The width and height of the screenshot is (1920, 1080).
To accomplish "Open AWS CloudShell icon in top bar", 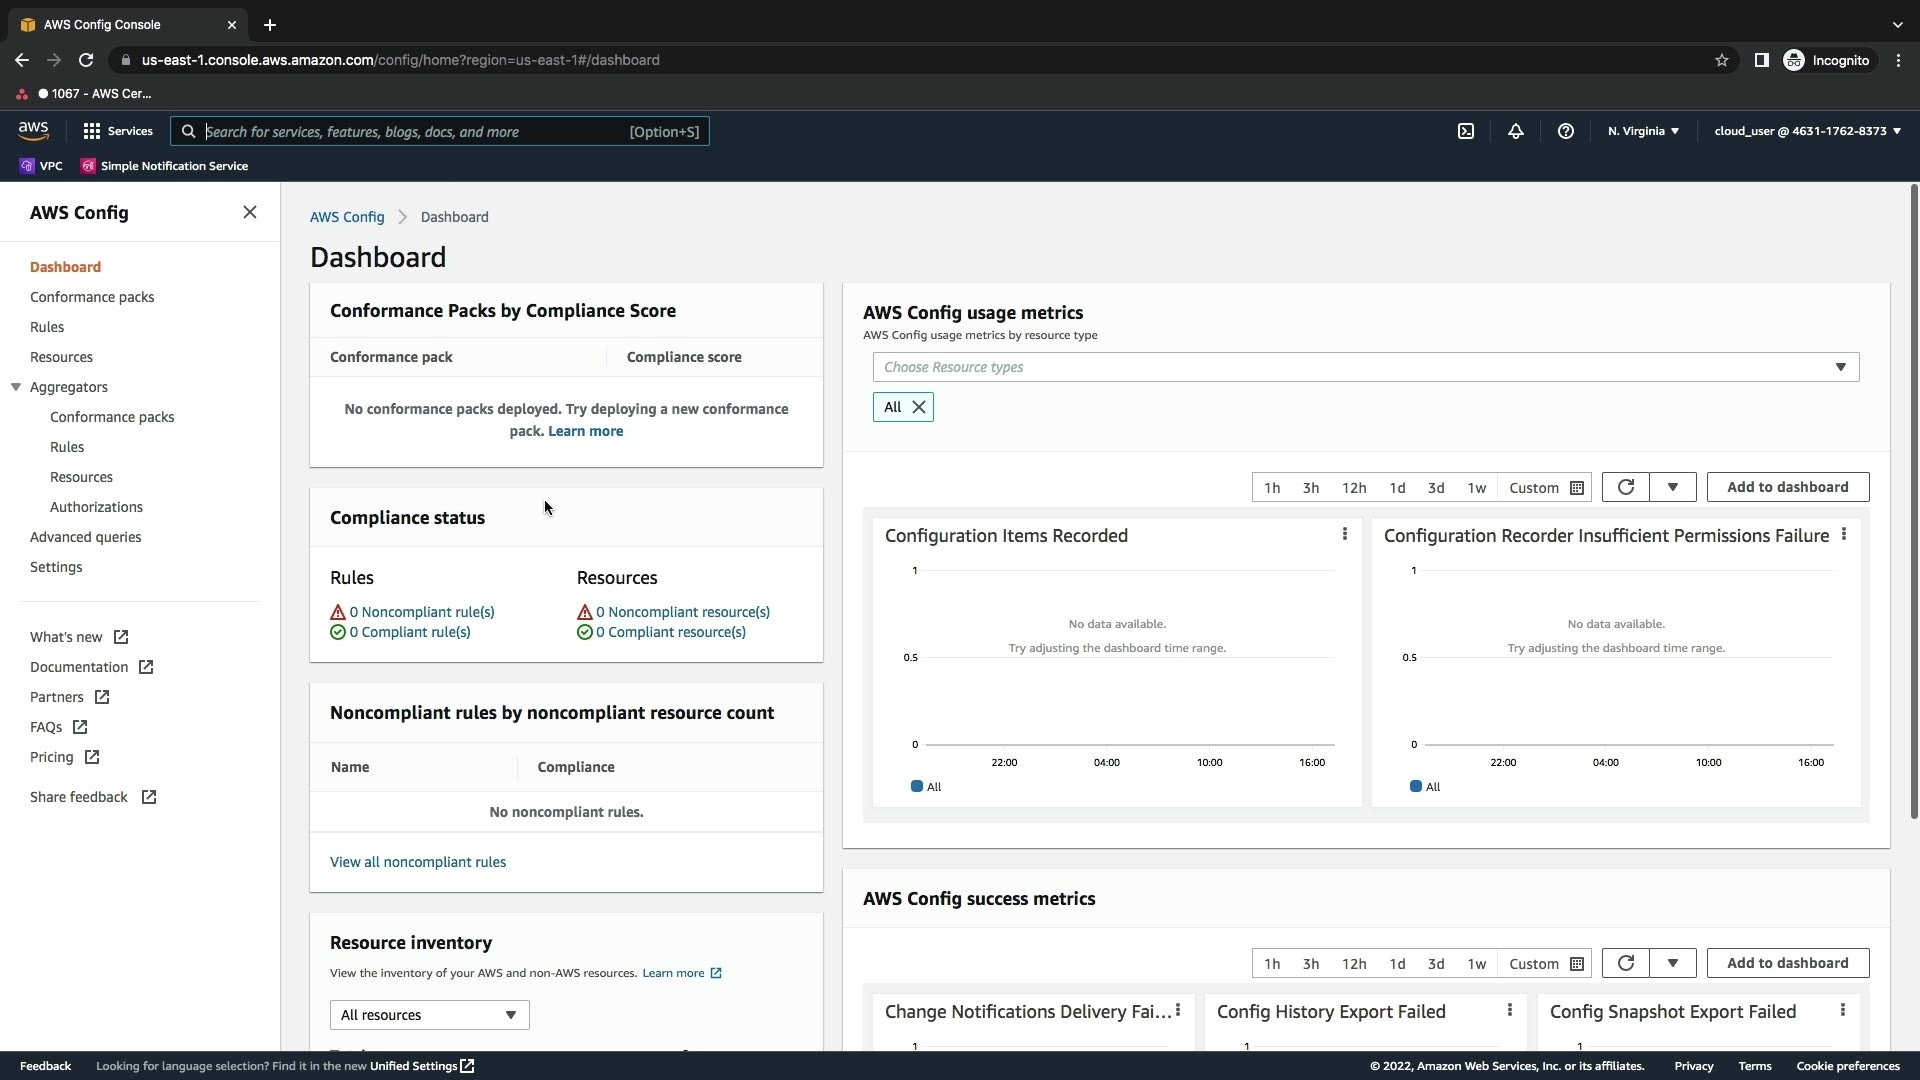I will click(1466, 131).
